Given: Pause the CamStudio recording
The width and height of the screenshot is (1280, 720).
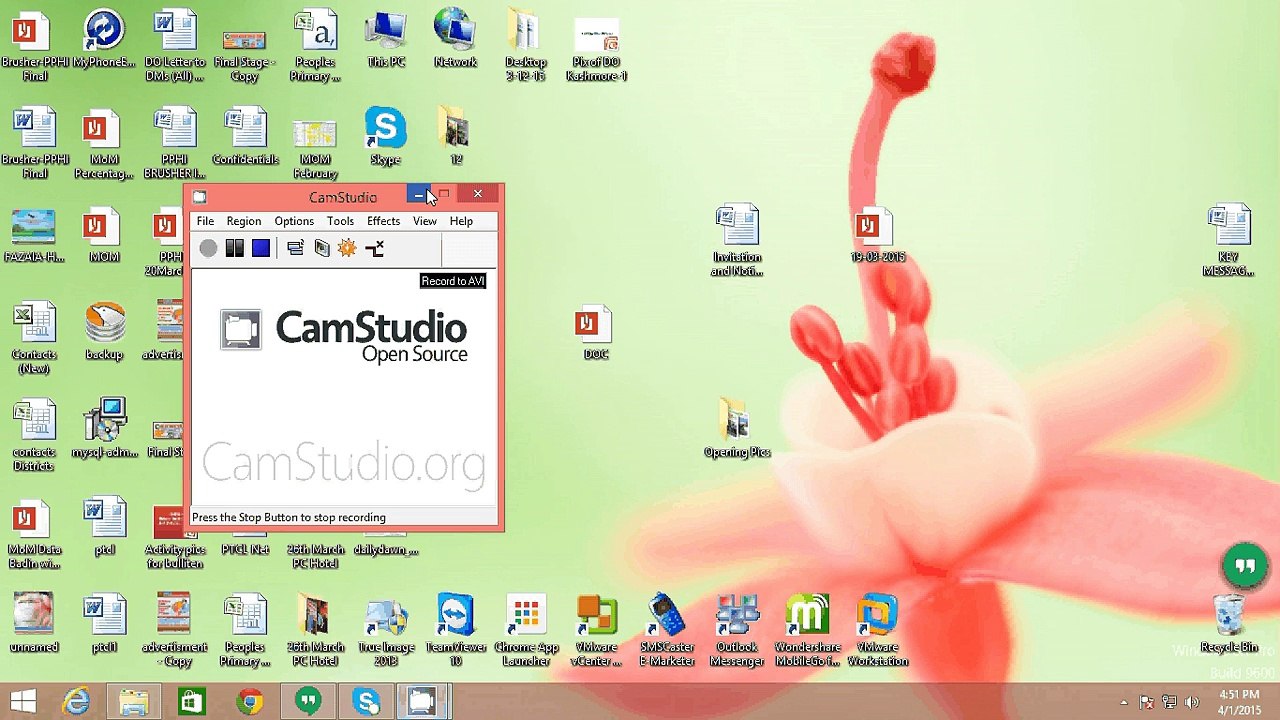Looking at the screenshot, I should click(x=234, y=248).
